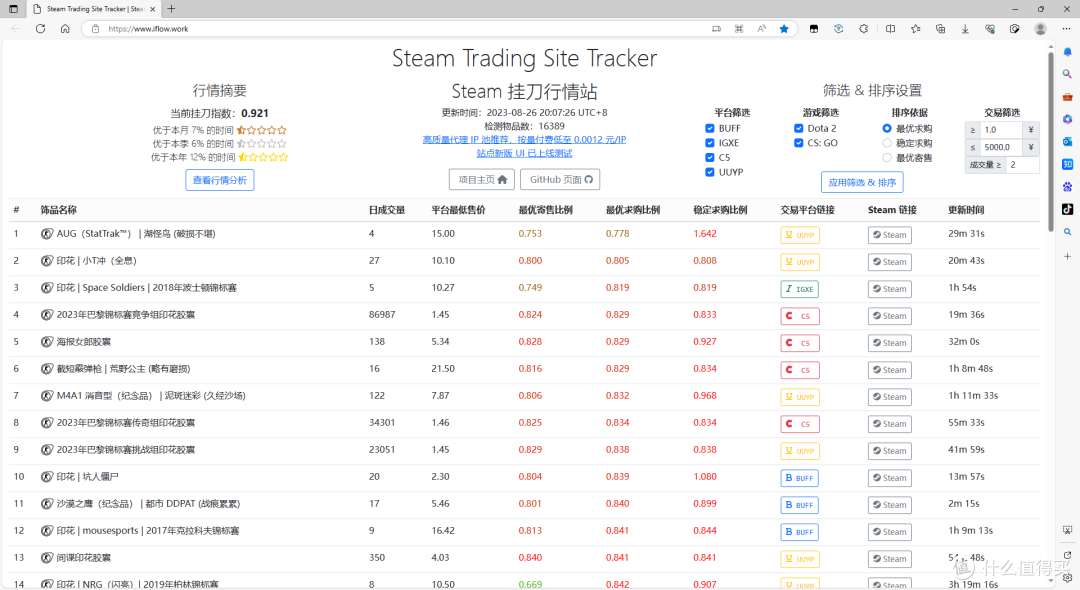
Task: Click the 成交量 minimum volume input field
Action: click(x=1022, y=165)
